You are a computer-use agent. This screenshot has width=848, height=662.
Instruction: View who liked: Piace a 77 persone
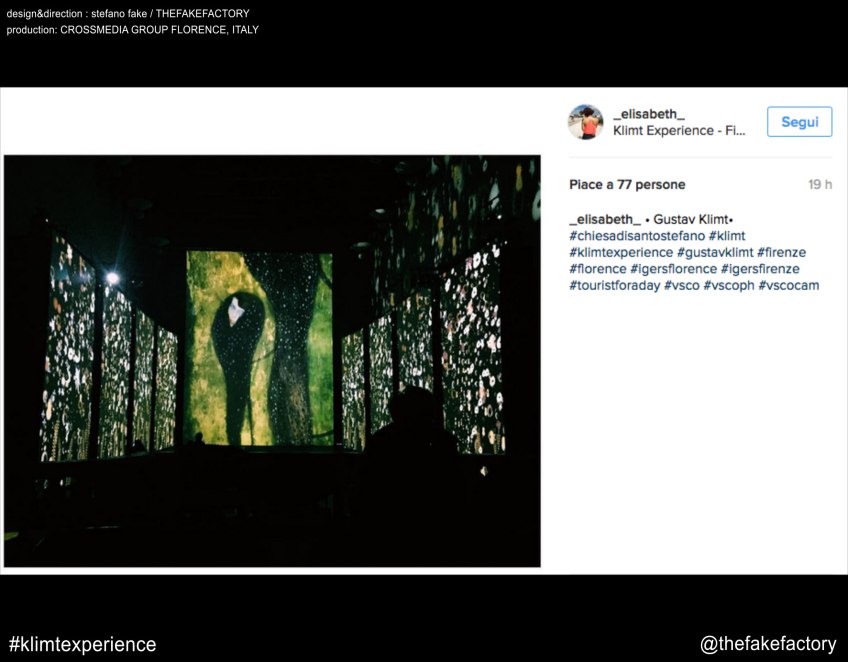(627, 185)
